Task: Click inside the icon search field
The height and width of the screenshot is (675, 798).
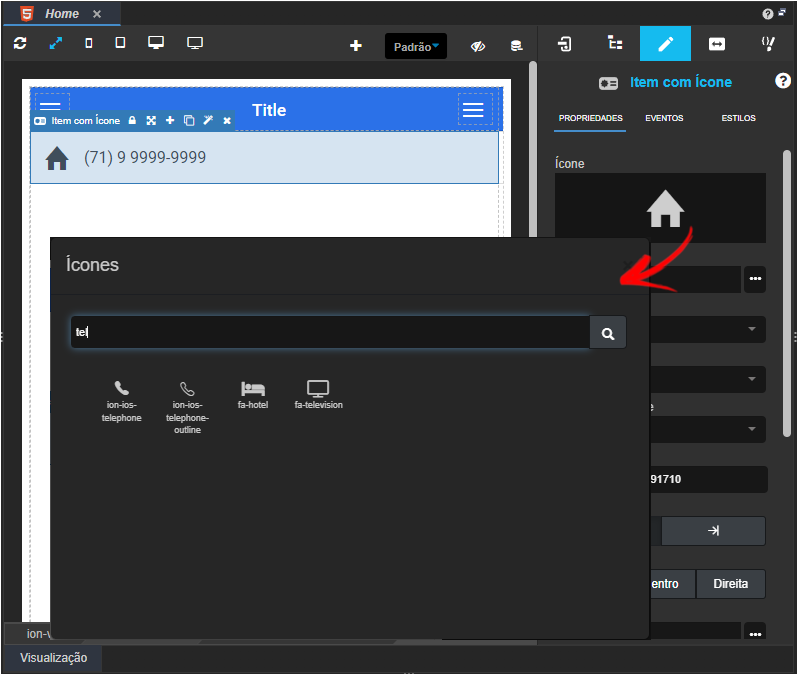Action: 330,332
